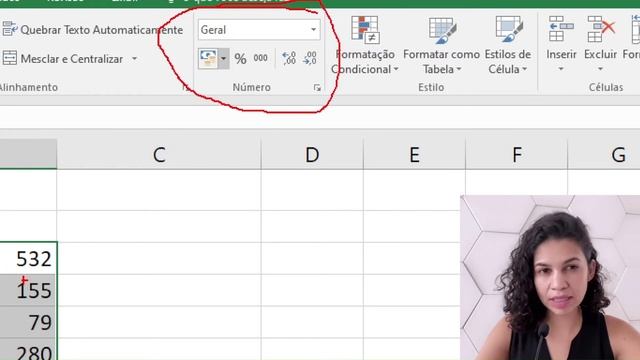The width and height of the screenshot is (640, 360).
Task: Click the Formatar como Tabela icon
Action: [x=442, y=30]
